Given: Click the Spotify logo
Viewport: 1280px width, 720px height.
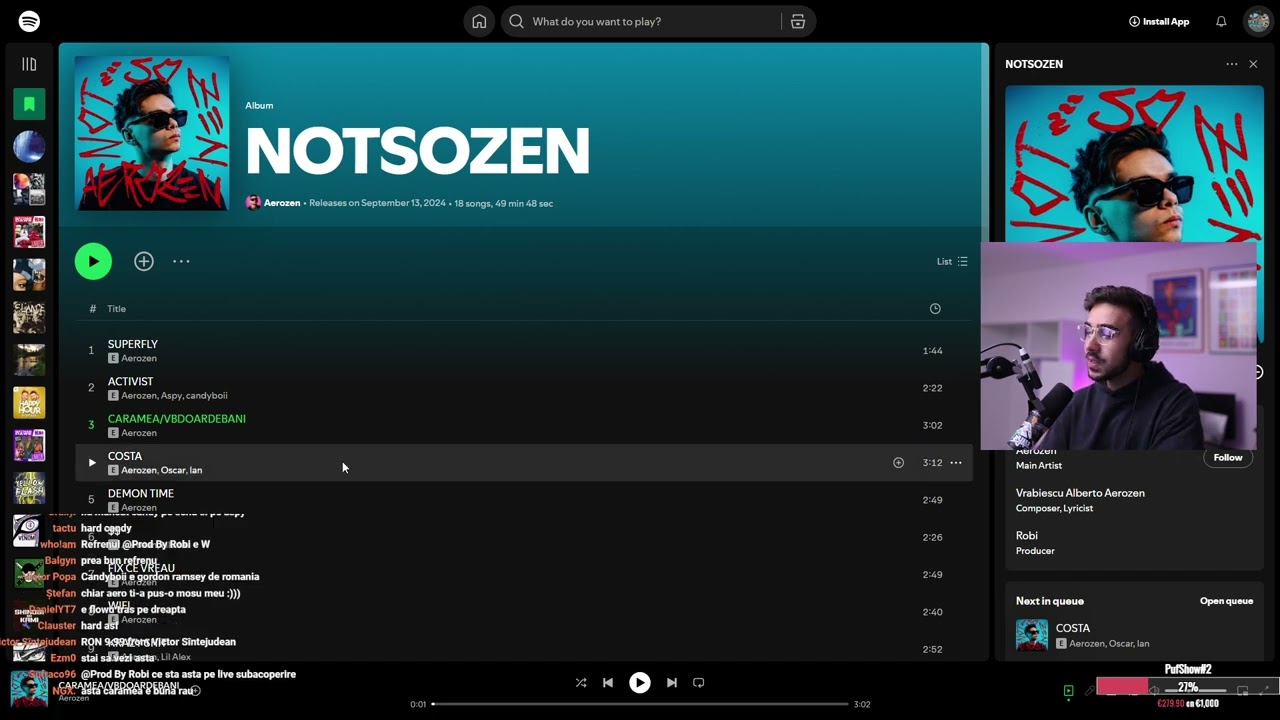Looking at the screenshot, I should pos(29,21).
